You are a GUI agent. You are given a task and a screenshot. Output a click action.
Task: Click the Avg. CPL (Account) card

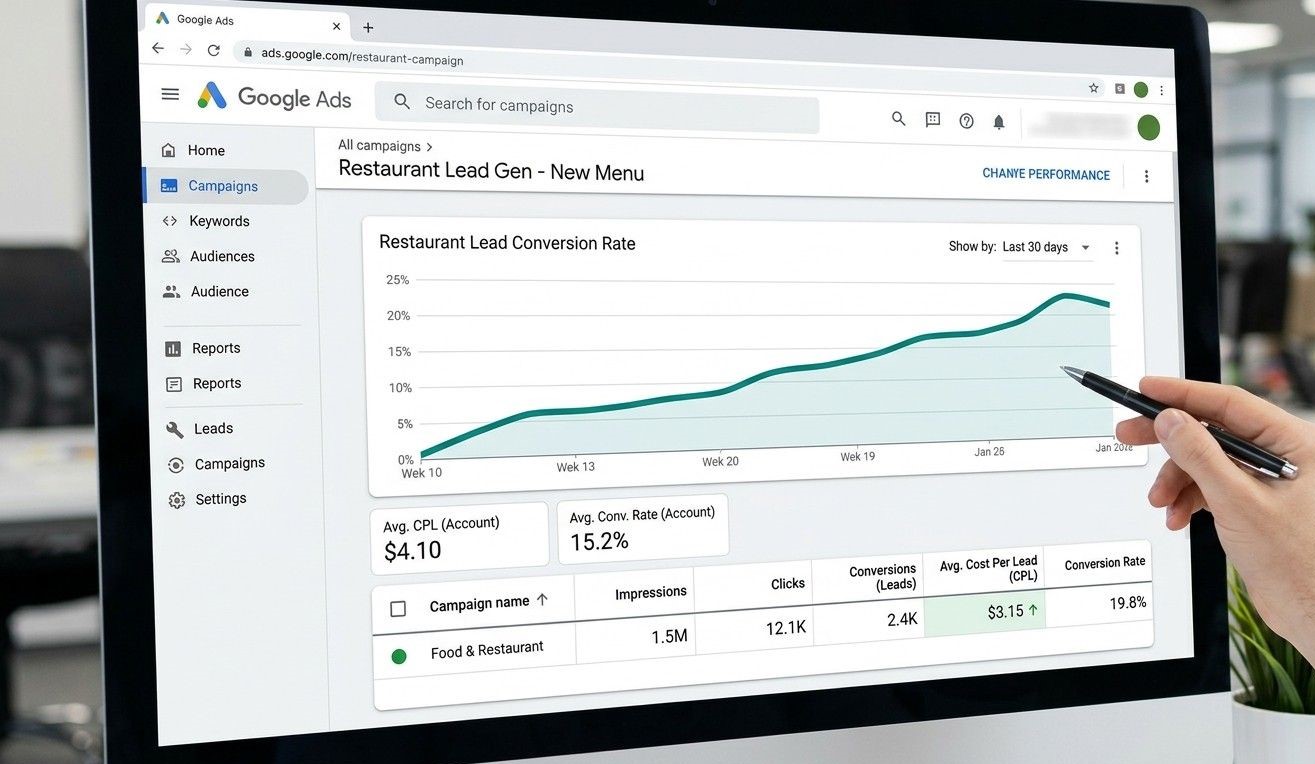(459, 538)
